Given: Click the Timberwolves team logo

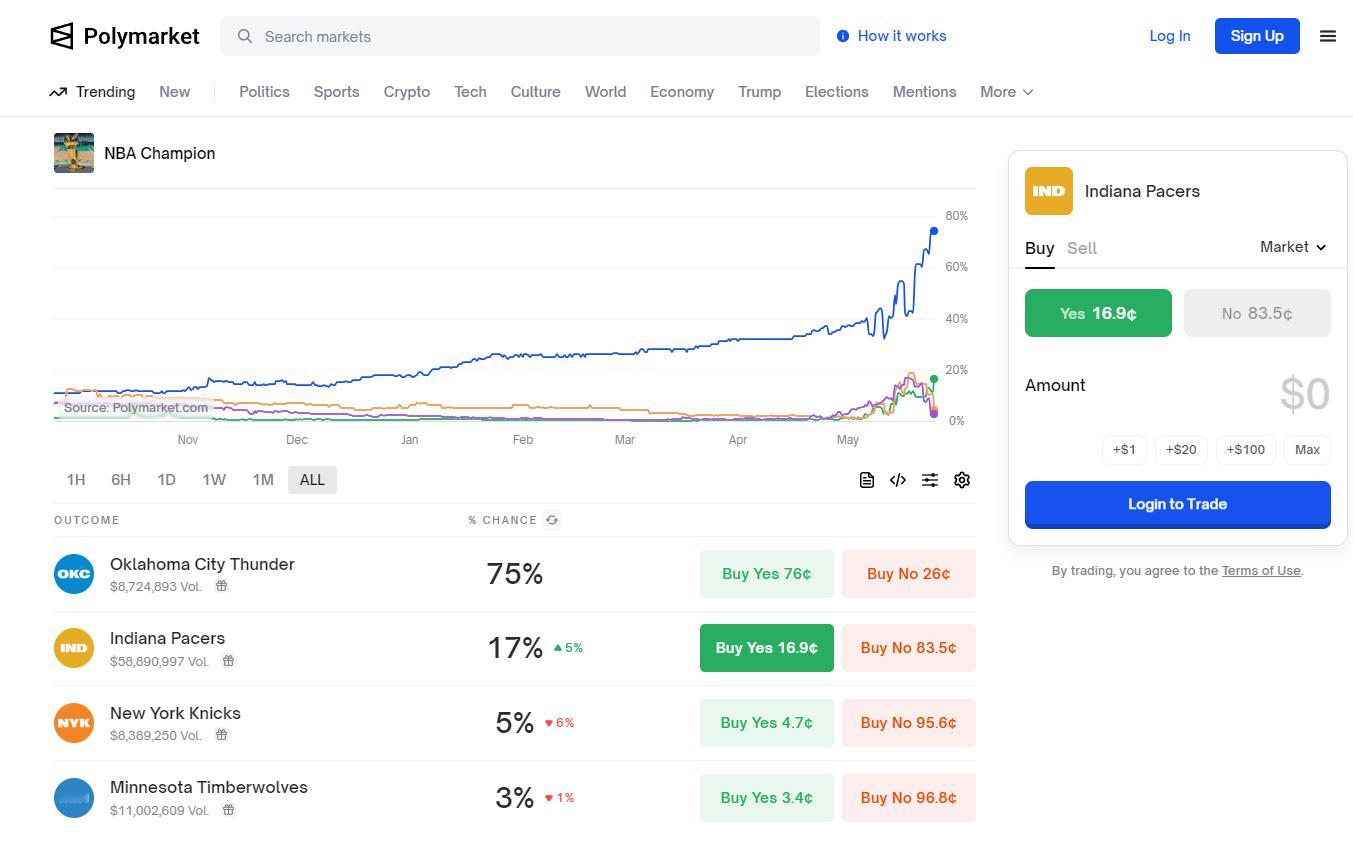Looking at the screenshot, I should 74,798.
